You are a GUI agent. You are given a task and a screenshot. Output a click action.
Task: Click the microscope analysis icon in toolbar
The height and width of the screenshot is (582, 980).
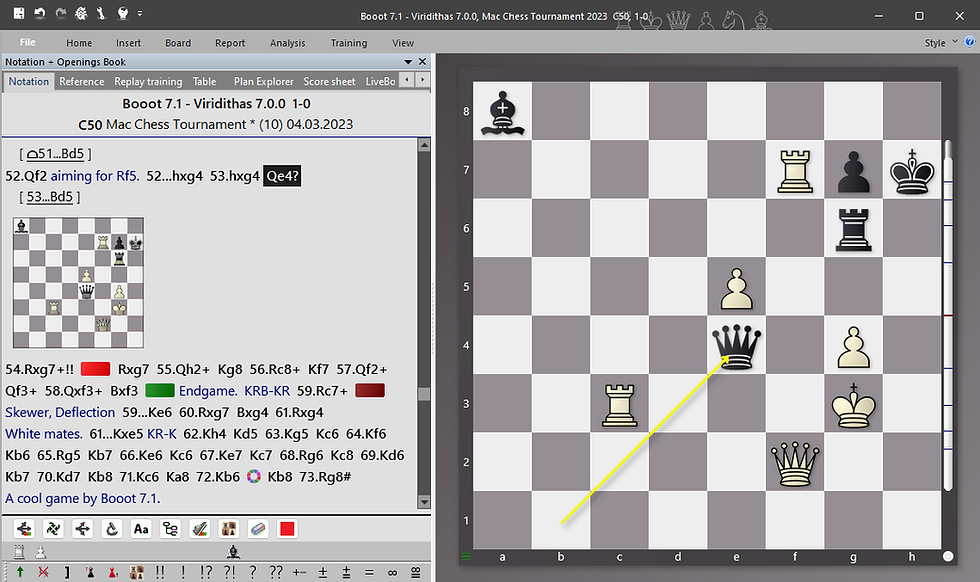coord(112,529)
